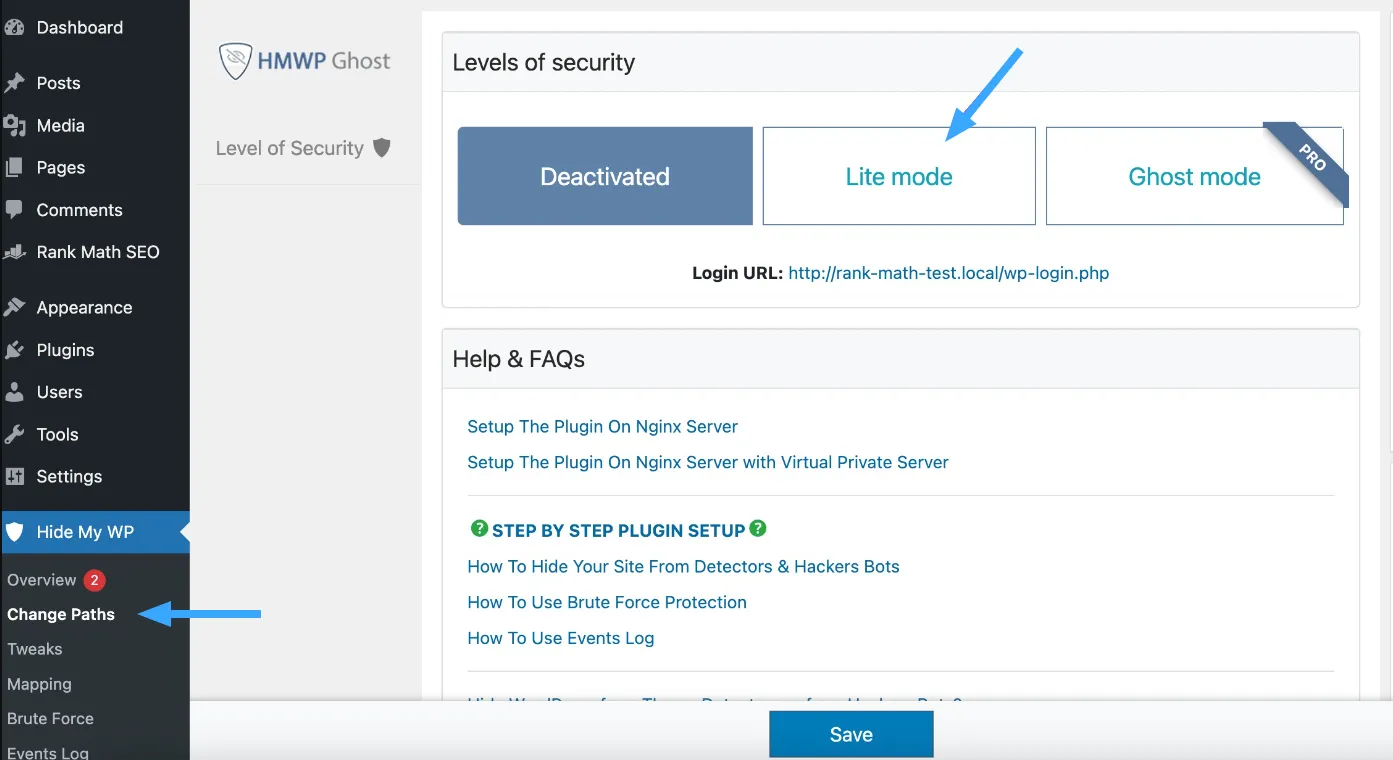The image size is (1393, 760).
Task: Click the Help & FAQs heading
Action: [519, 359]
